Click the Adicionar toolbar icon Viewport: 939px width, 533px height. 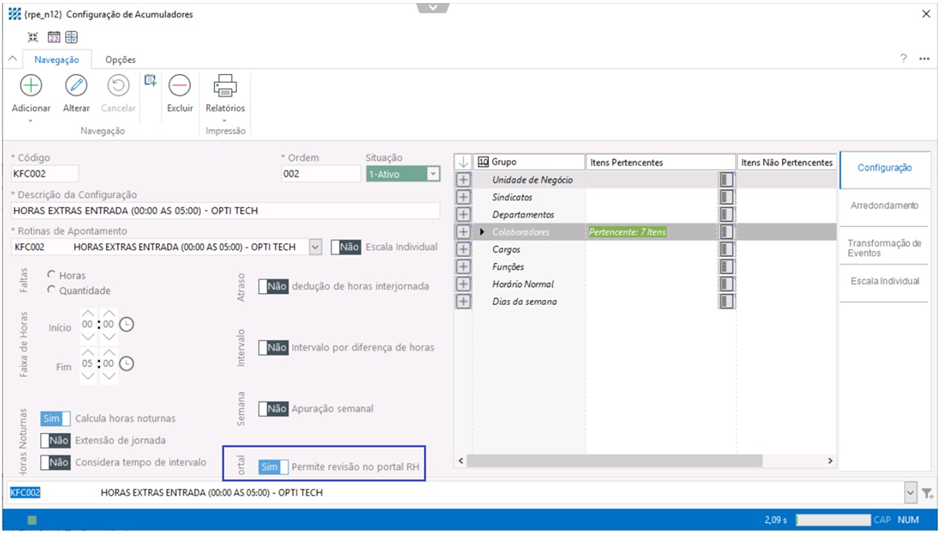click(31, 86)
